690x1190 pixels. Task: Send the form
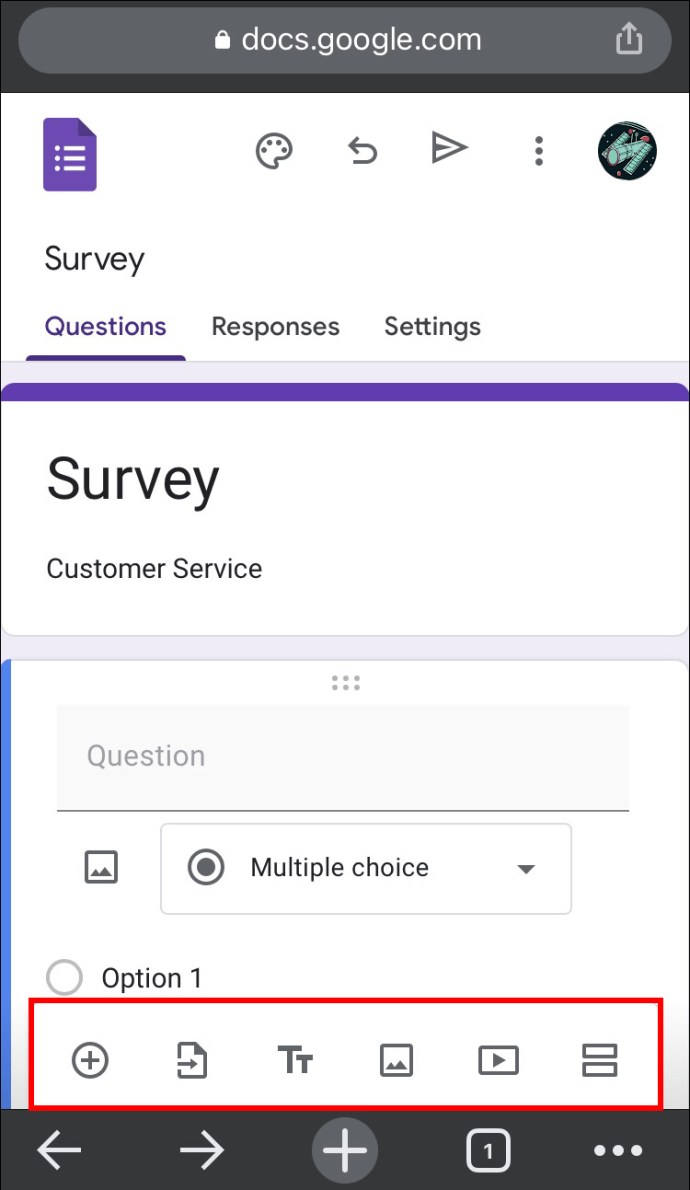[x=449, y=148]
